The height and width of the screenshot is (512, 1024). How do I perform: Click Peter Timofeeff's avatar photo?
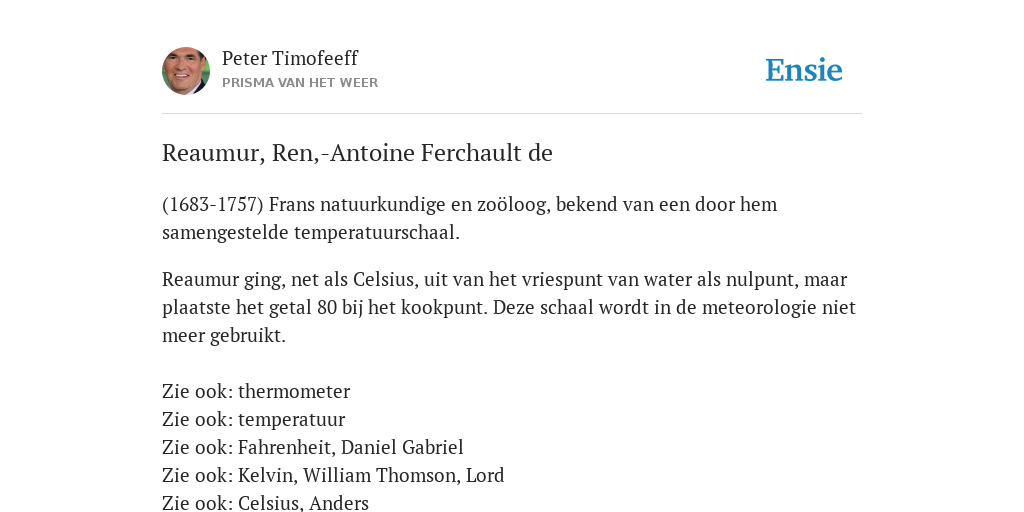coord(186,71)
